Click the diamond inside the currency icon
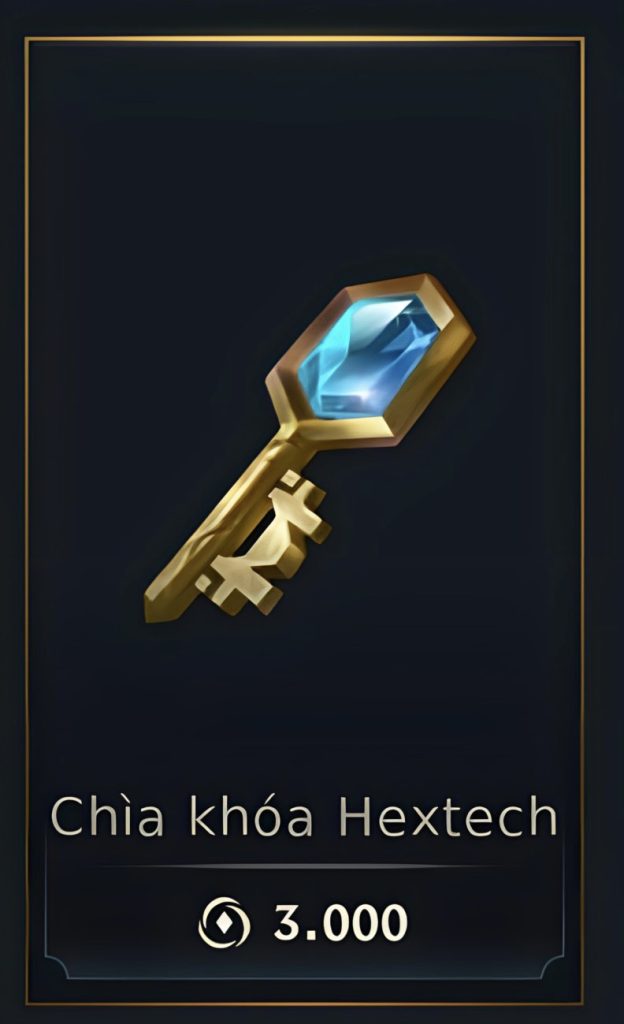The image size is (624, 1024). (x=224, y=923)
